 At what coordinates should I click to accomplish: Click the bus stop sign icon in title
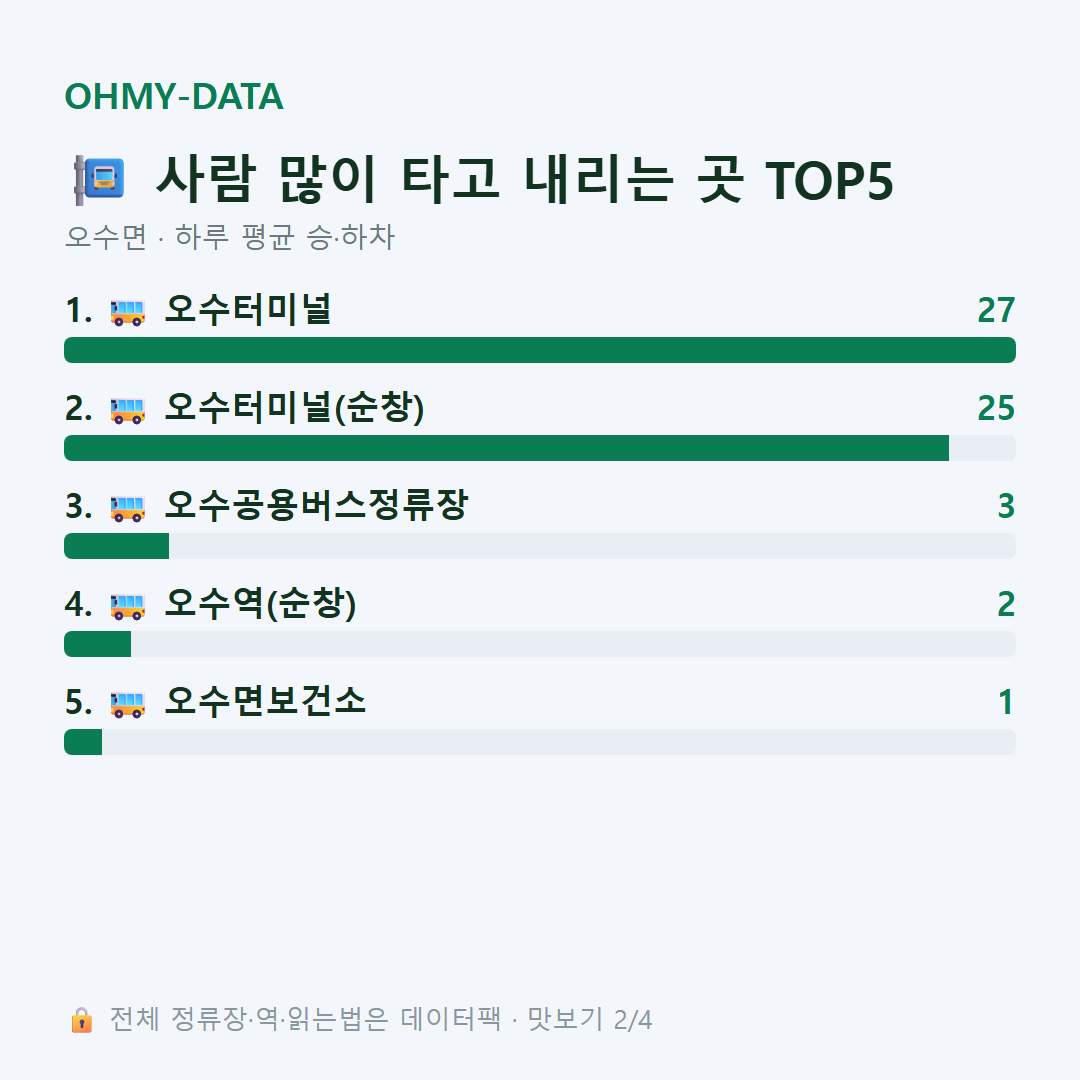tap(100, 180)
